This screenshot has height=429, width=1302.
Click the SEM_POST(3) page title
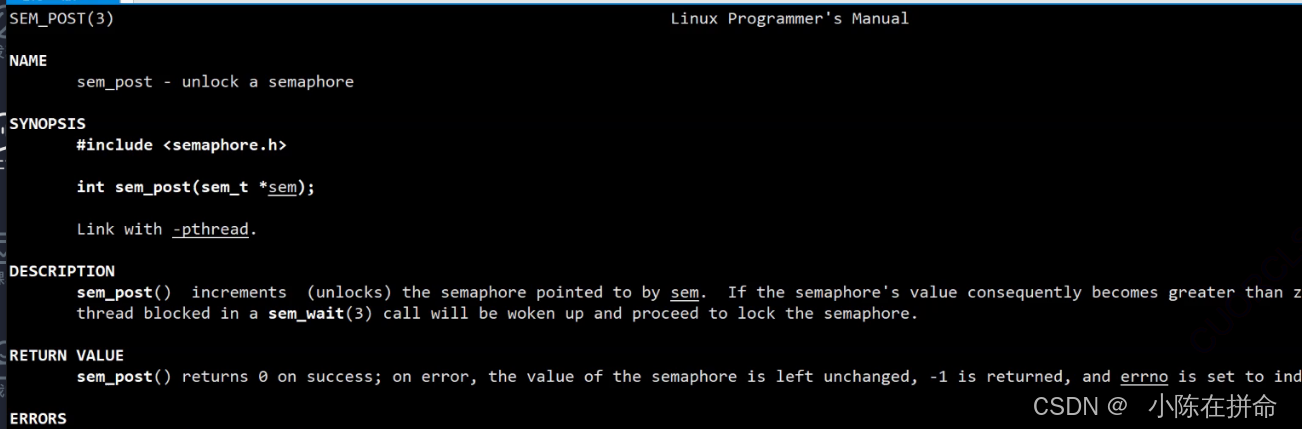[61, 18]
